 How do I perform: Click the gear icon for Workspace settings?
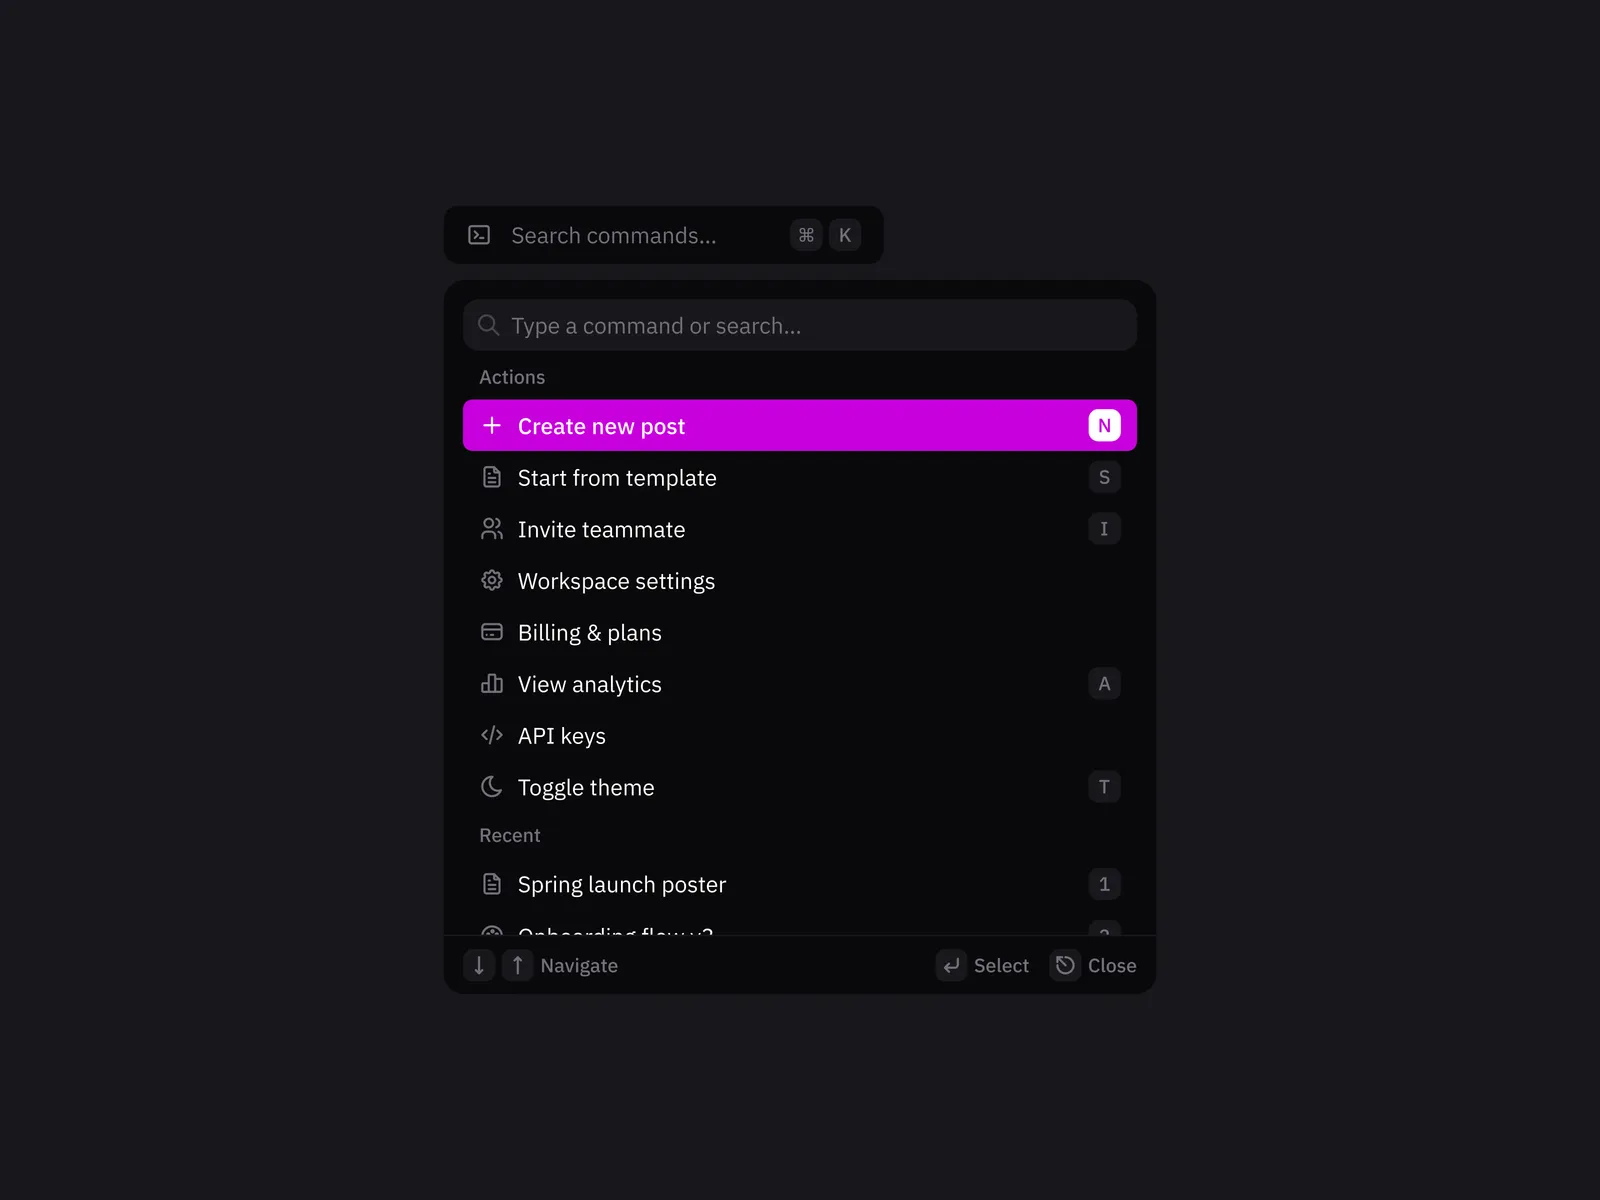[492, 580]
